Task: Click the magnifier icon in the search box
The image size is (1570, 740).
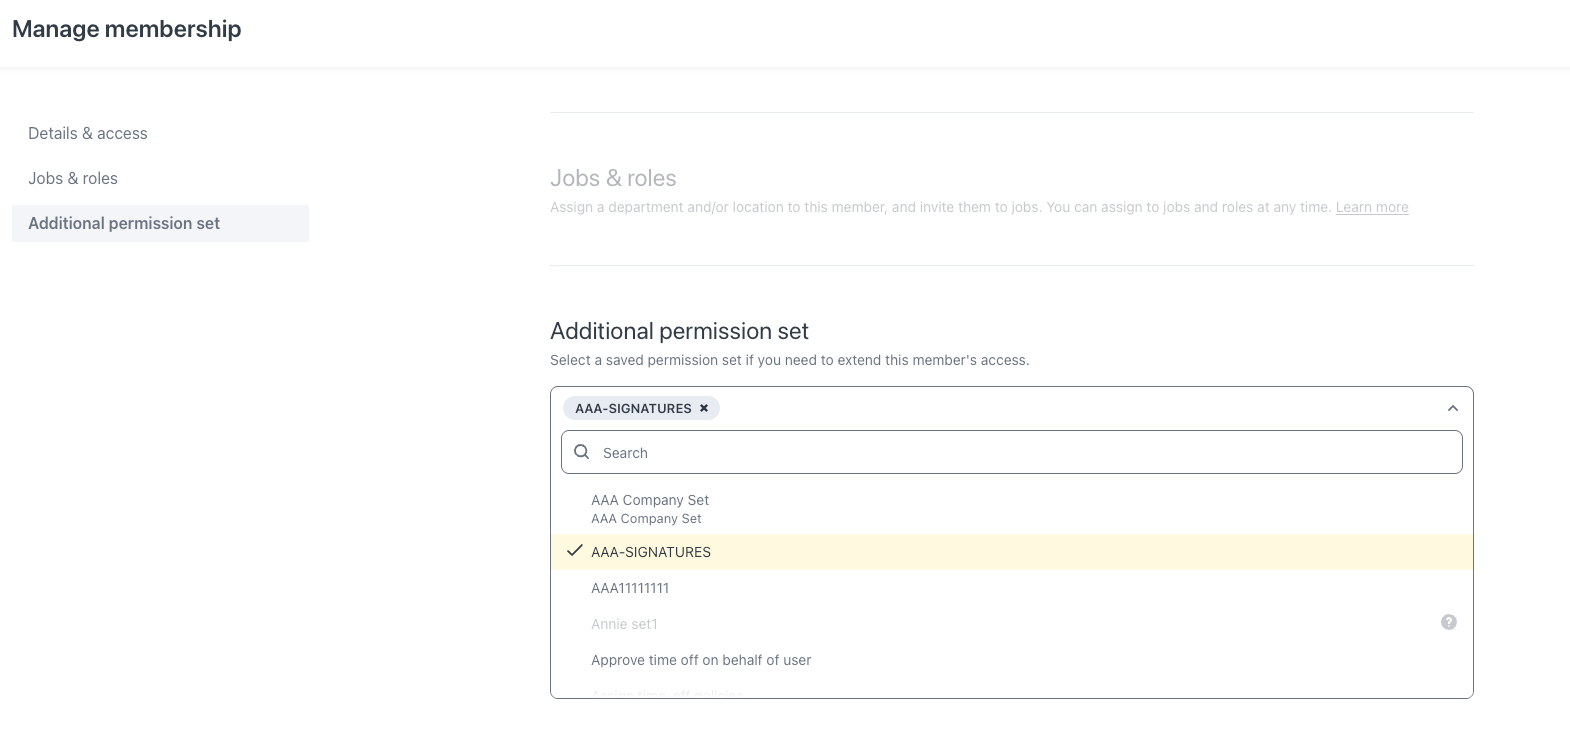Action: pos(582,452)
